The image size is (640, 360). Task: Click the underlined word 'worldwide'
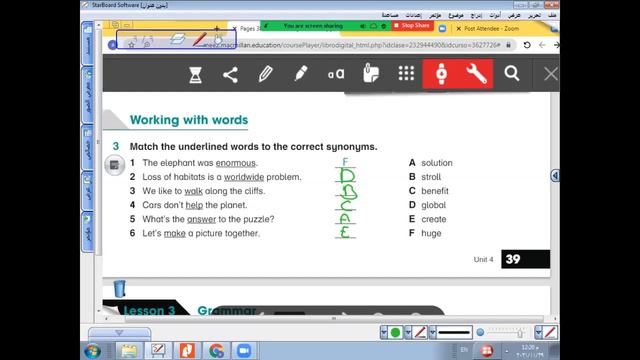(x=244, y=177)
